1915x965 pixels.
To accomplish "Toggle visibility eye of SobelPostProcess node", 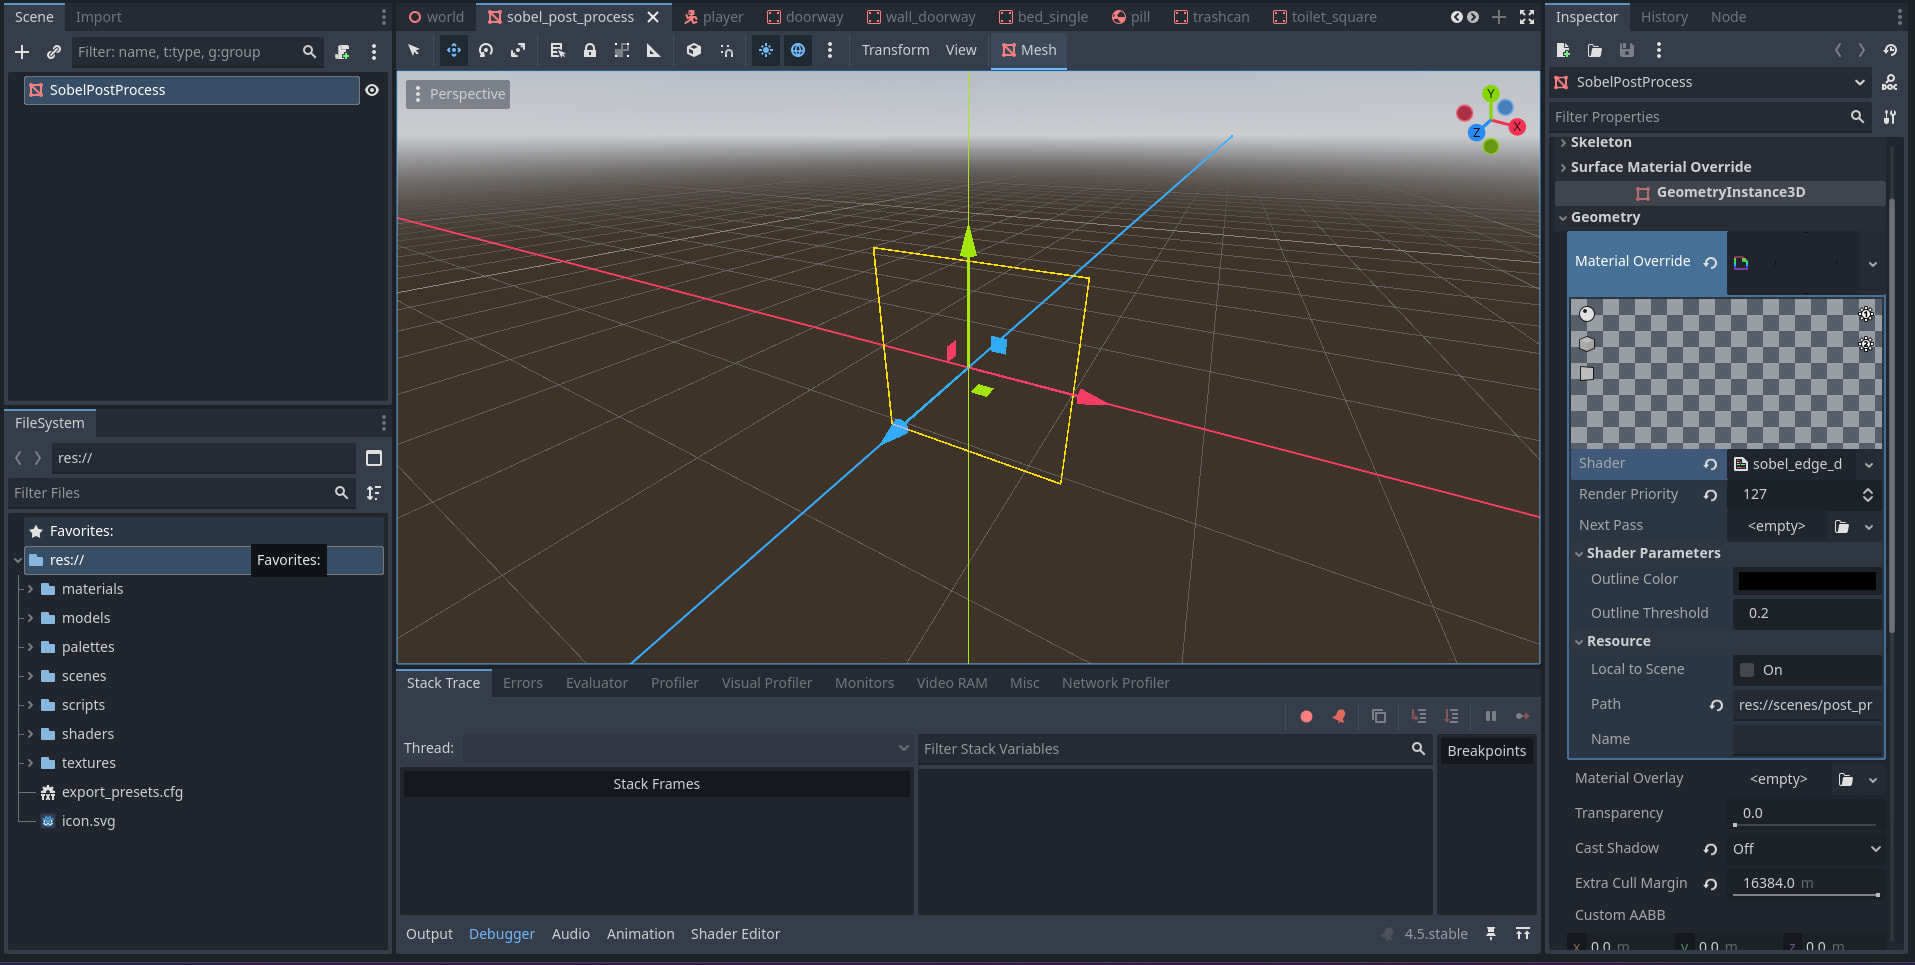I will point(372,90).
